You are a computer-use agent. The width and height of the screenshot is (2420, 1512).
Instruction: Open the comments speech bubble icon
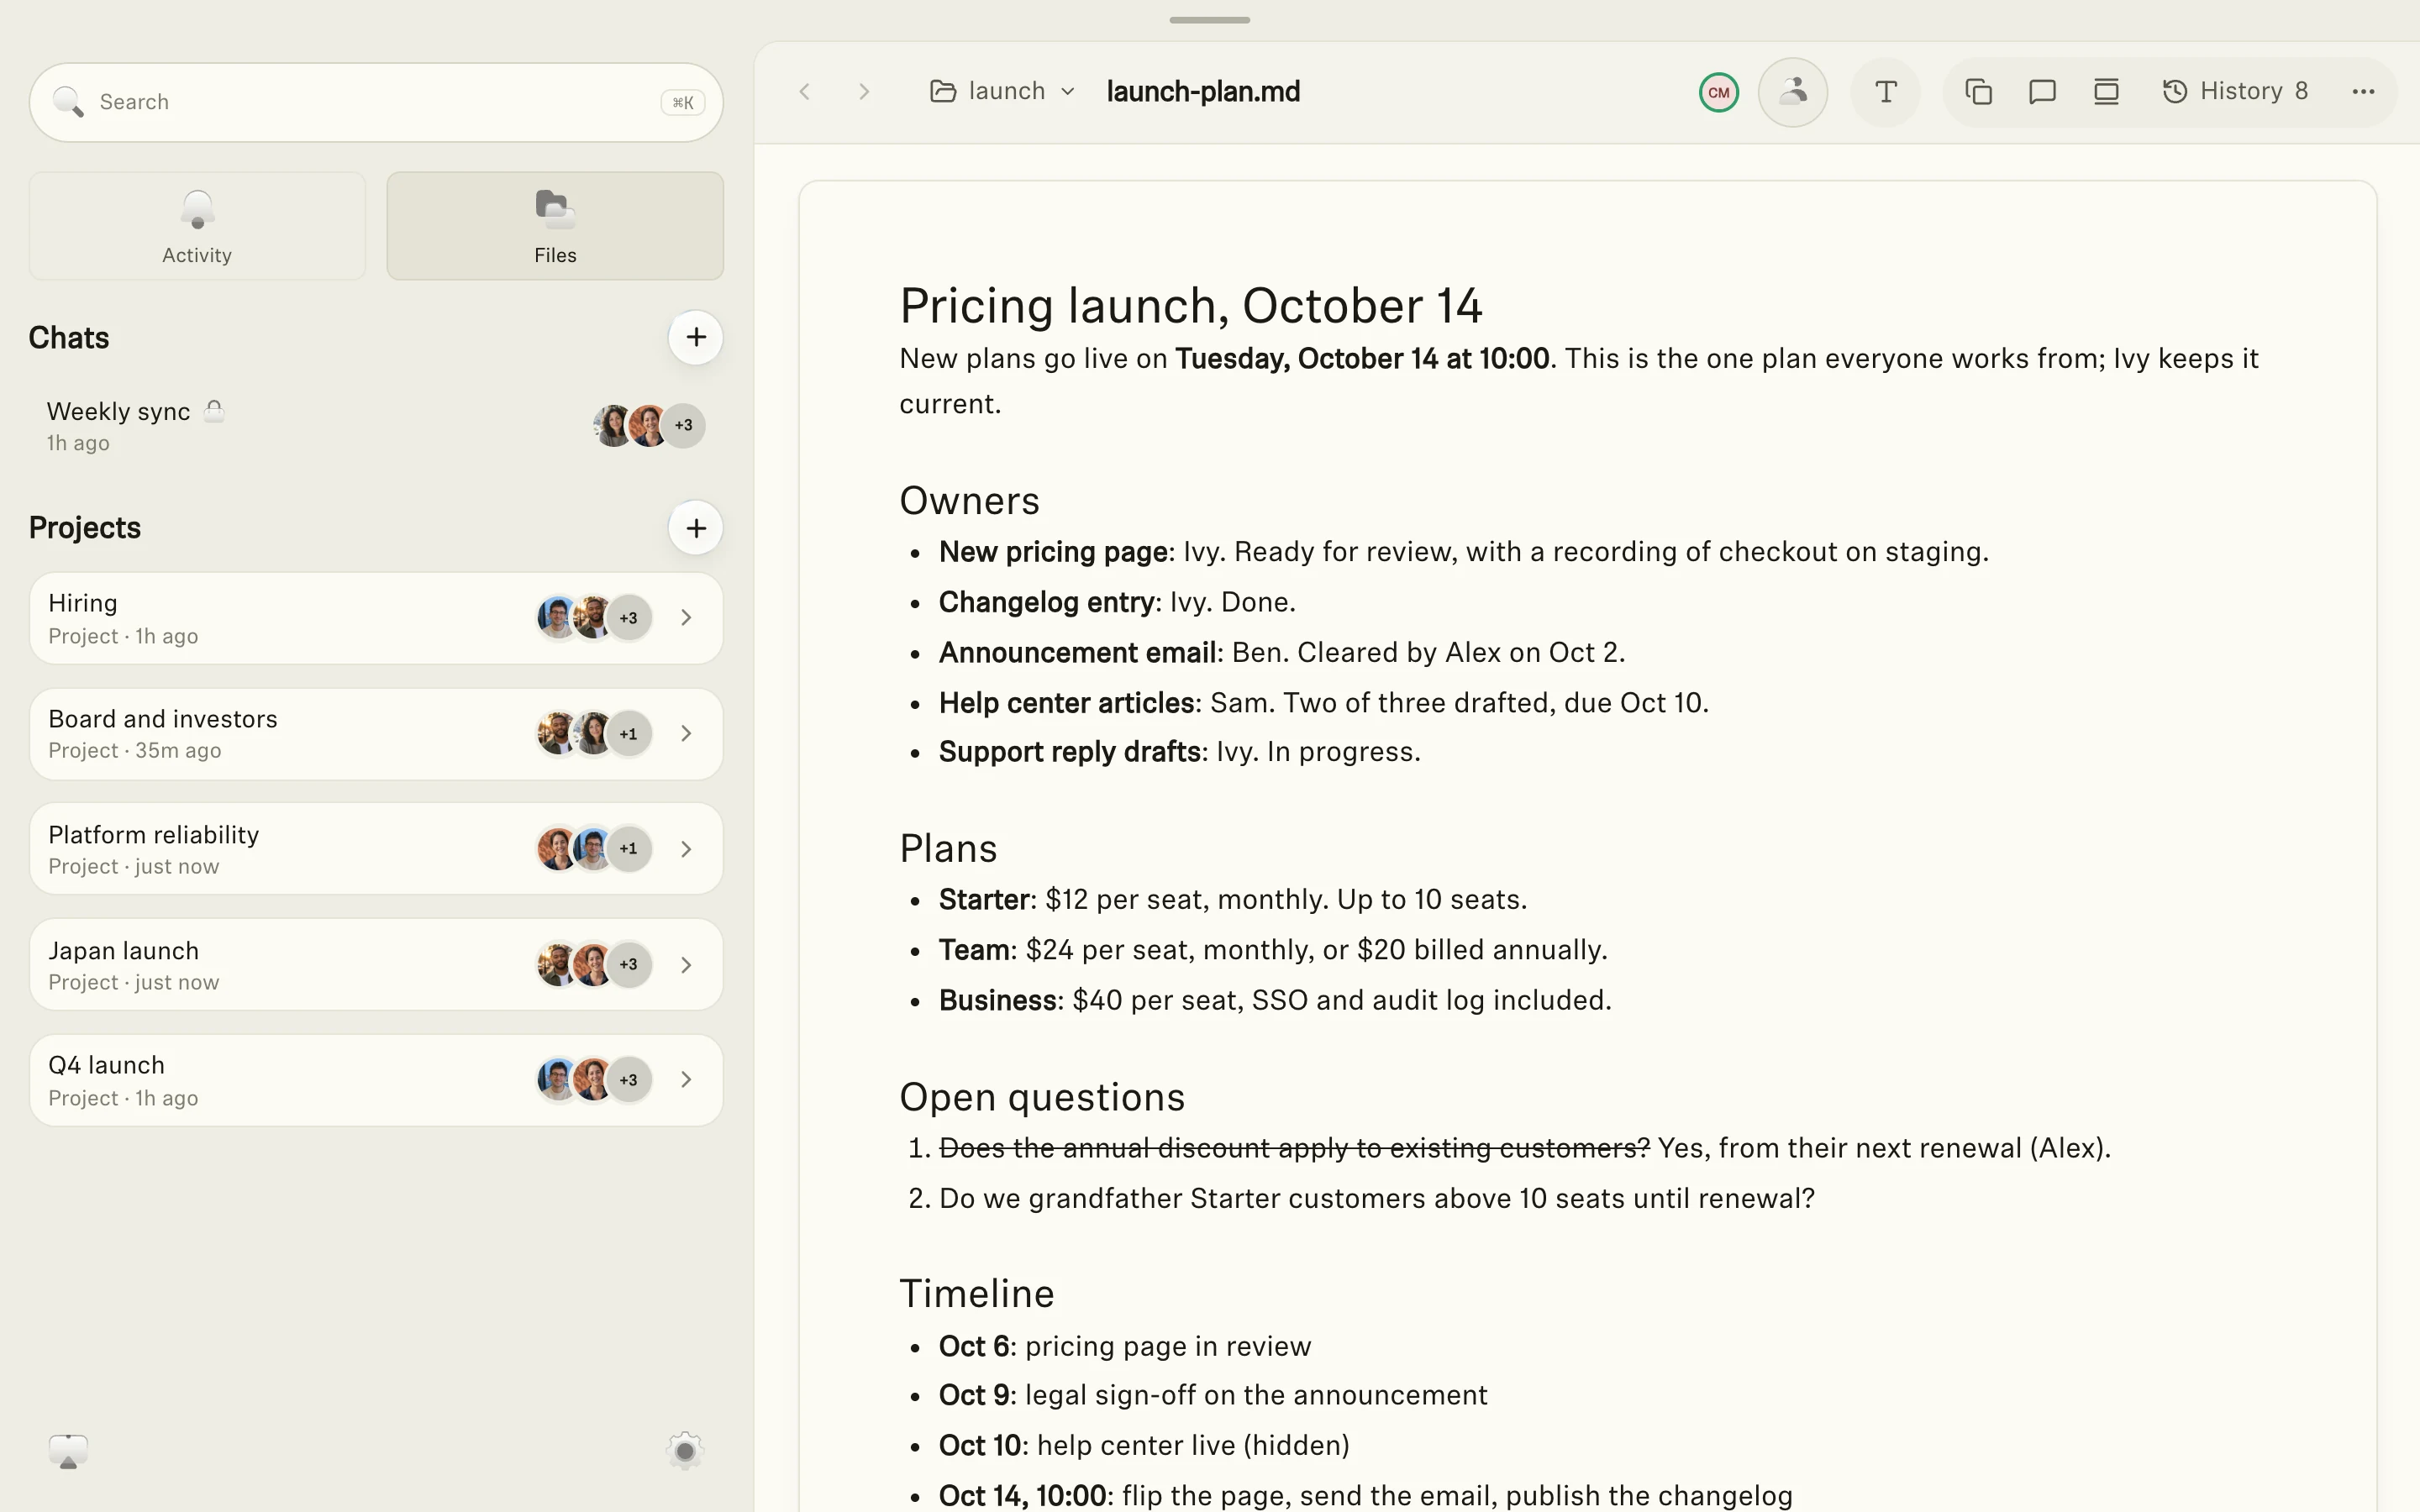click(2042, 92)
